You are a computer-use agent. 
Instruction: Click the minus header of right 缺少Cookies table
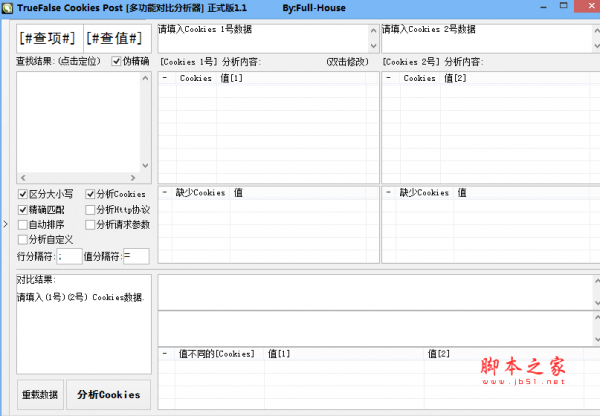[389, 193]
